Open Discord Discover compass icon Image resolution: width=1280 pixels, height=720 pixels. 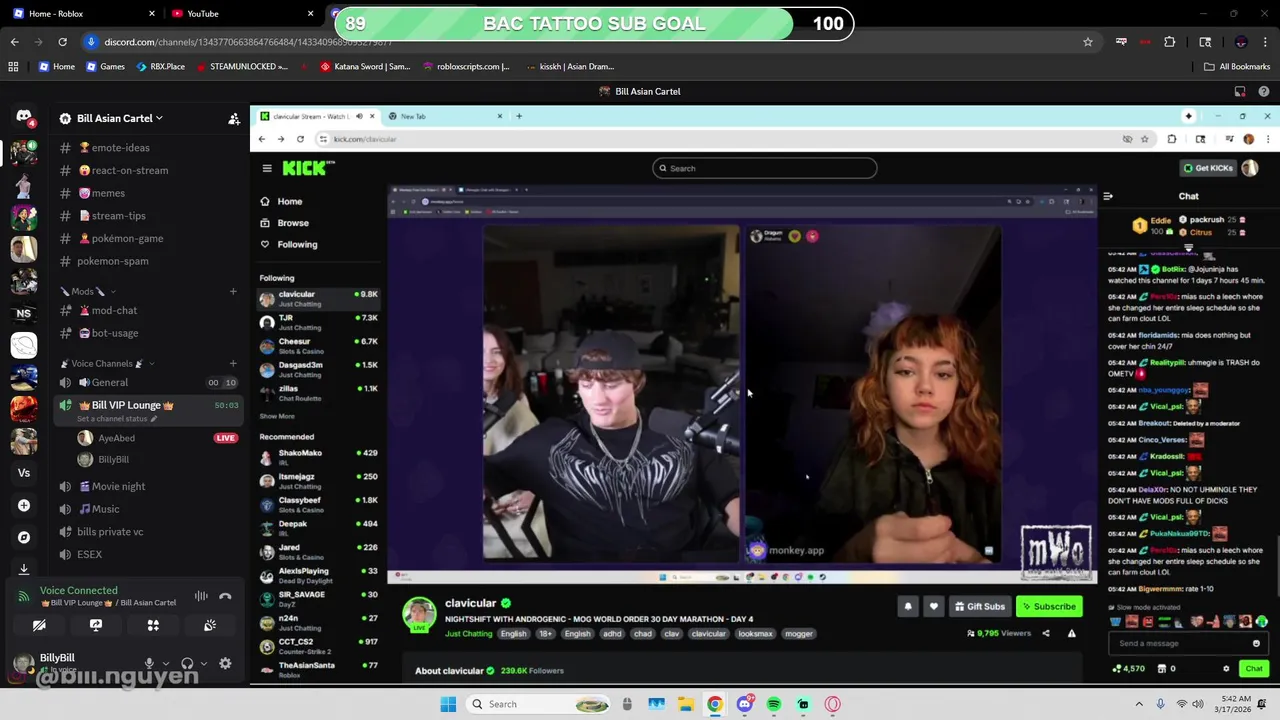24,537
